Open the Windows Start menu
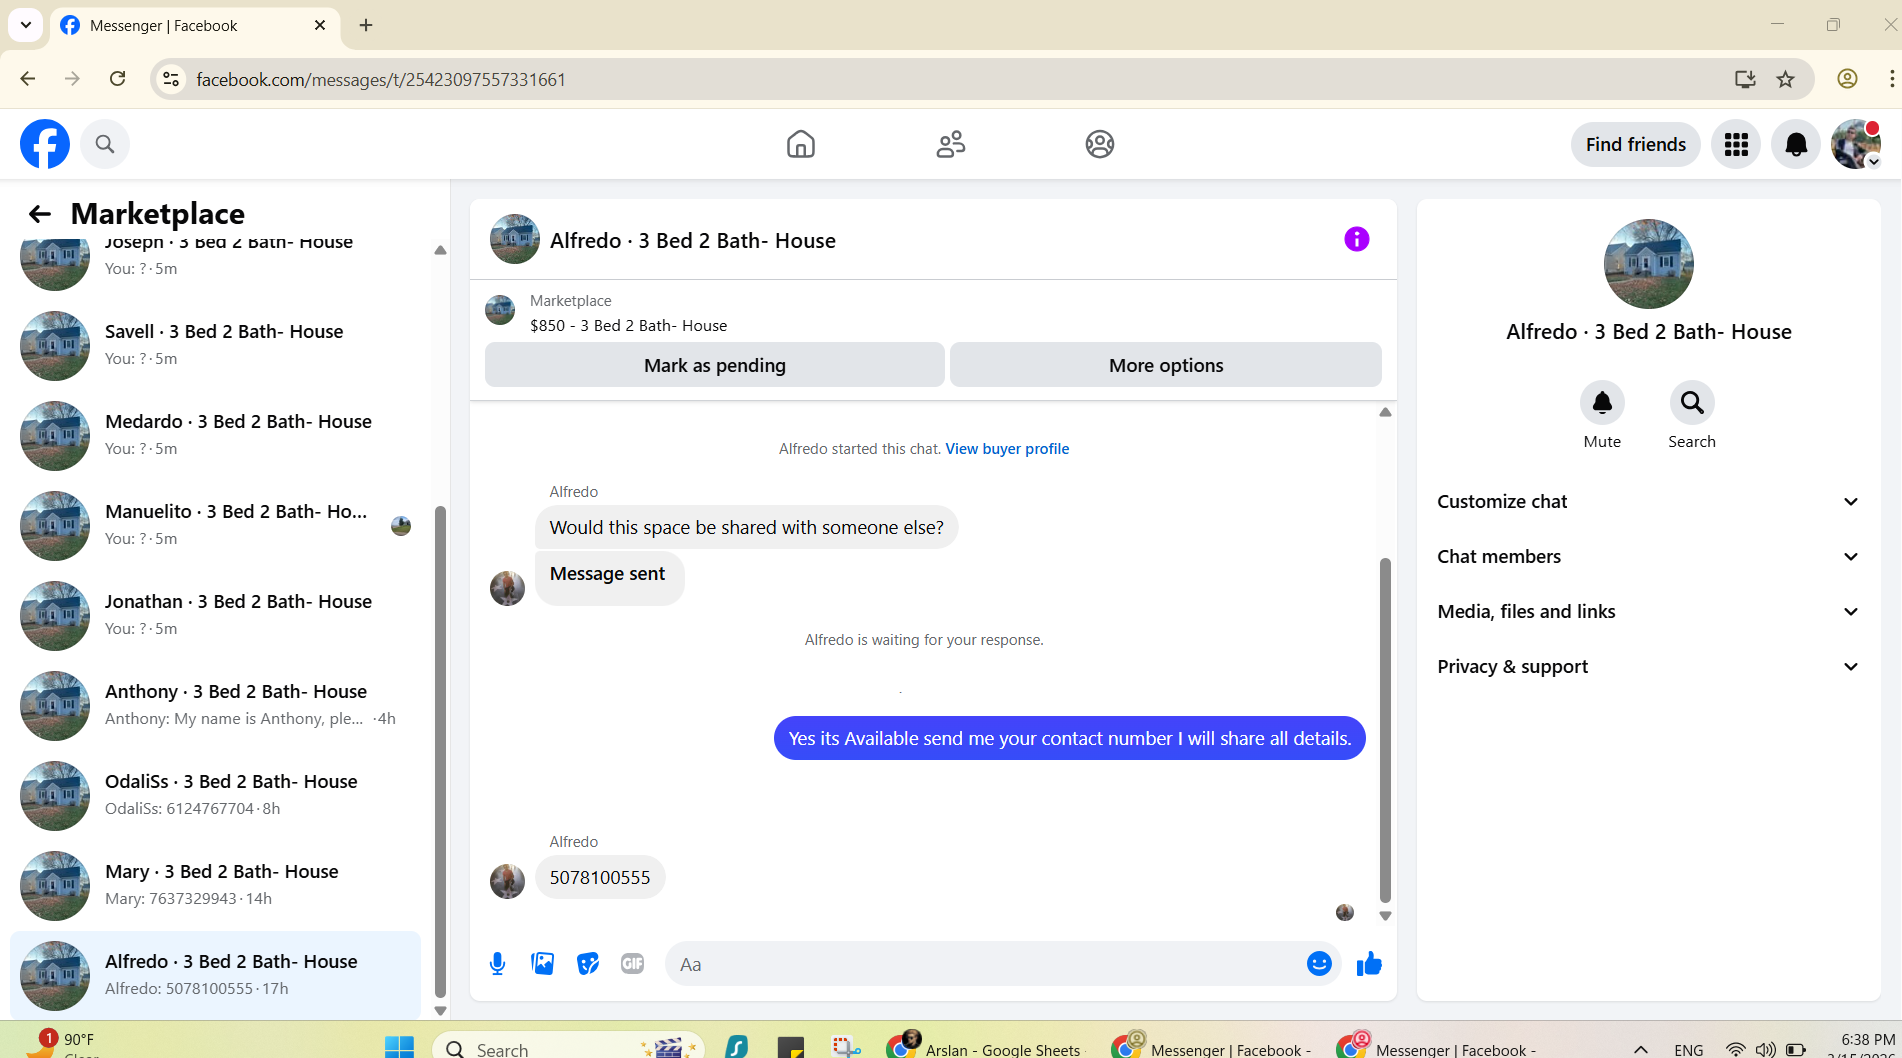The image size is (1902, 1058). click(x=399, y=1047)
